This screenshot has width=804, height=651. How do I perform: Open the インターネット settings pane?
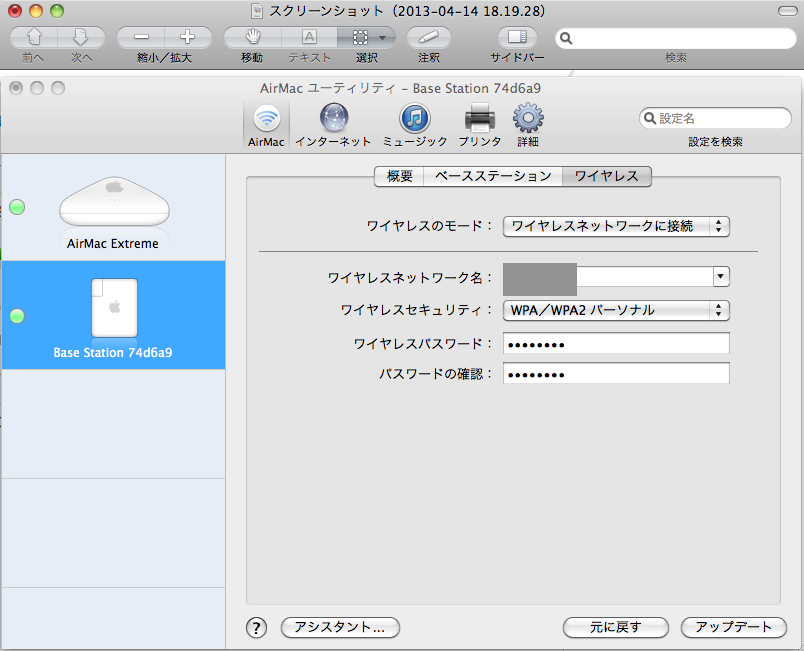click(333, 125)
